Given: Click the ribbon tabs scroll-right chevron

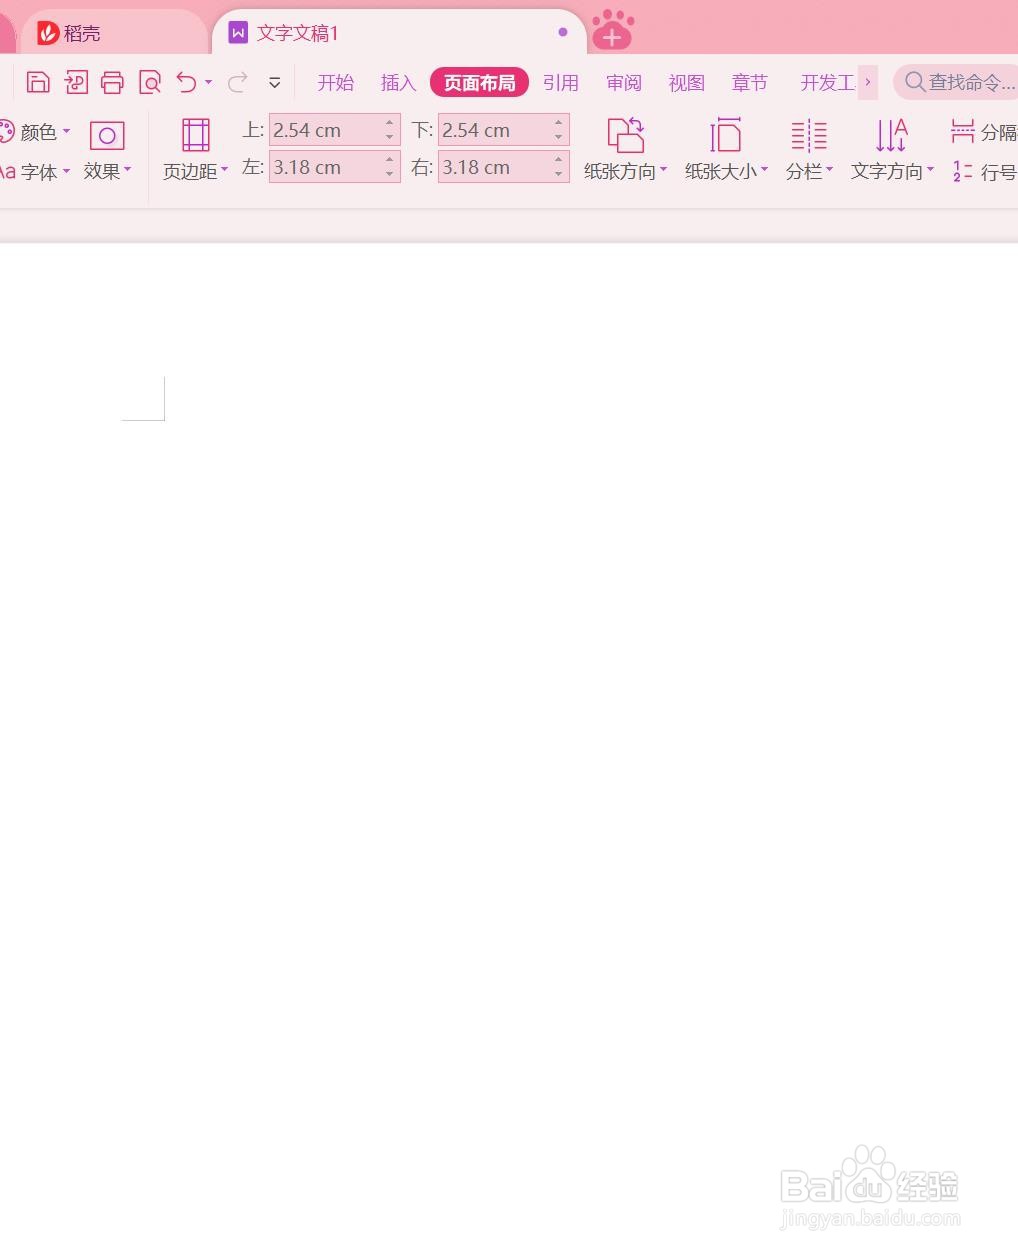Looking at the screenshot, I should click(x=868, y=82).
